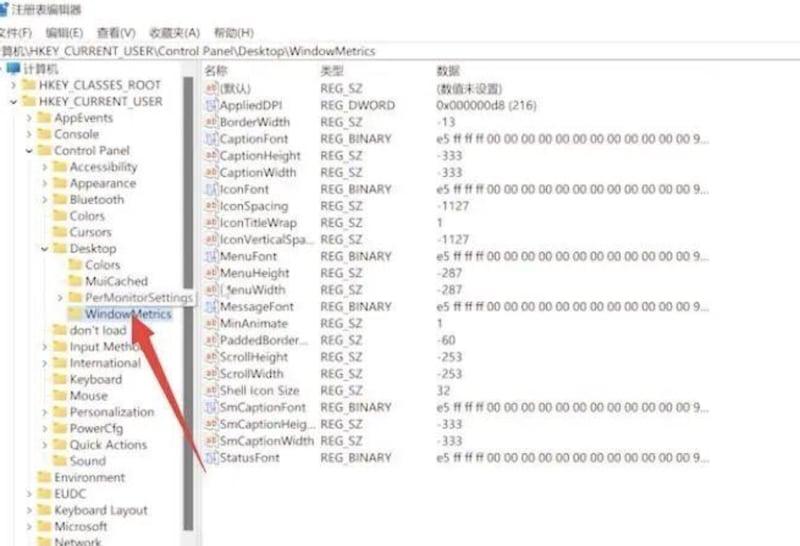The width and height of the screenshot is (800, 546).
Task: Click the 计算机 computer icon
Action: (14, 68)
